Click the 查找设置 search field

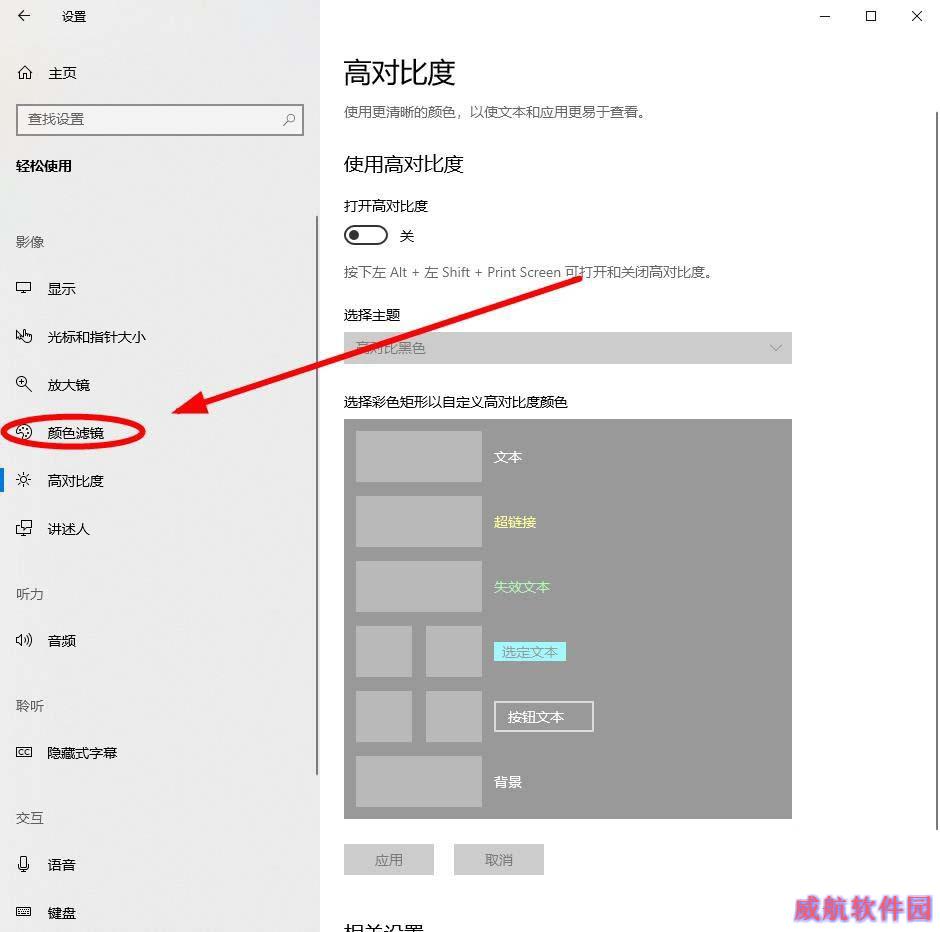(160, 119)
